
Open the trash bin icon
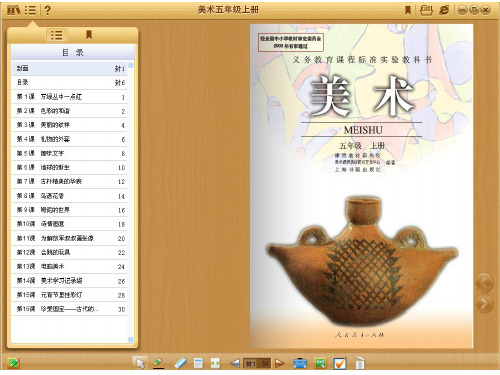coord(360,363)
